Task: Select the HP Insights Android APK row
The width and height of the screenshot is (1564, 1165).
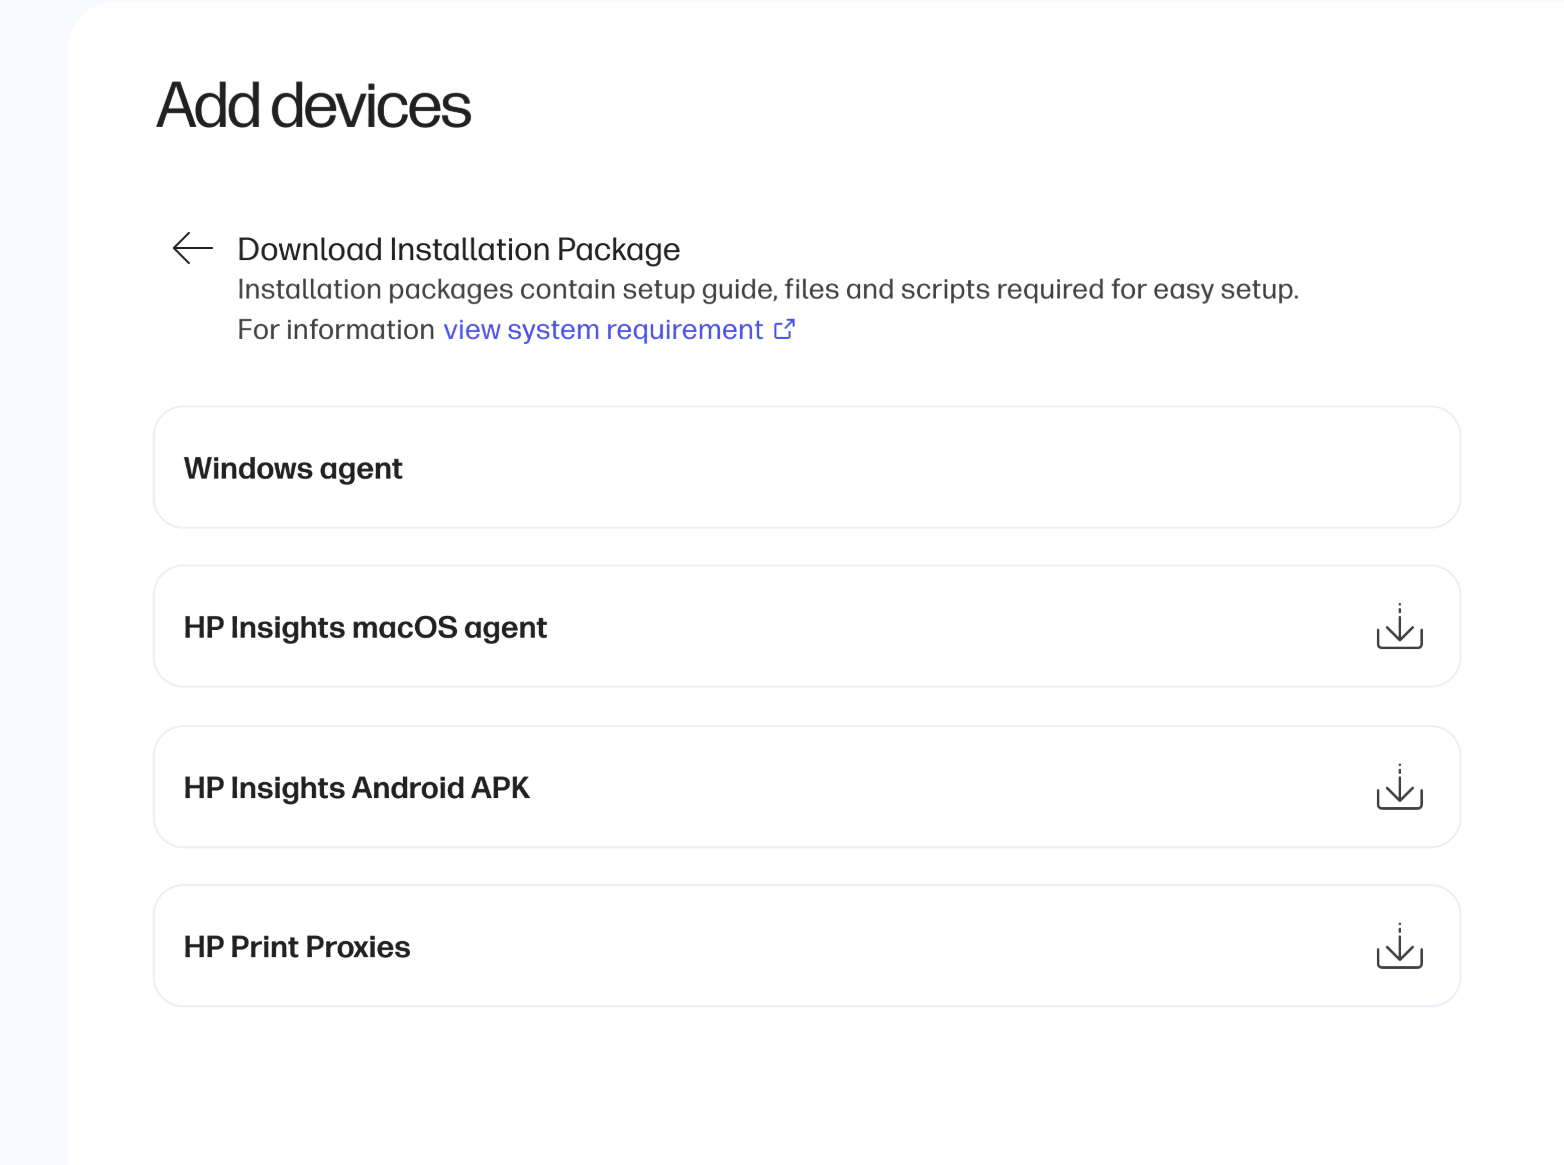Action: [x=807, y=786]
